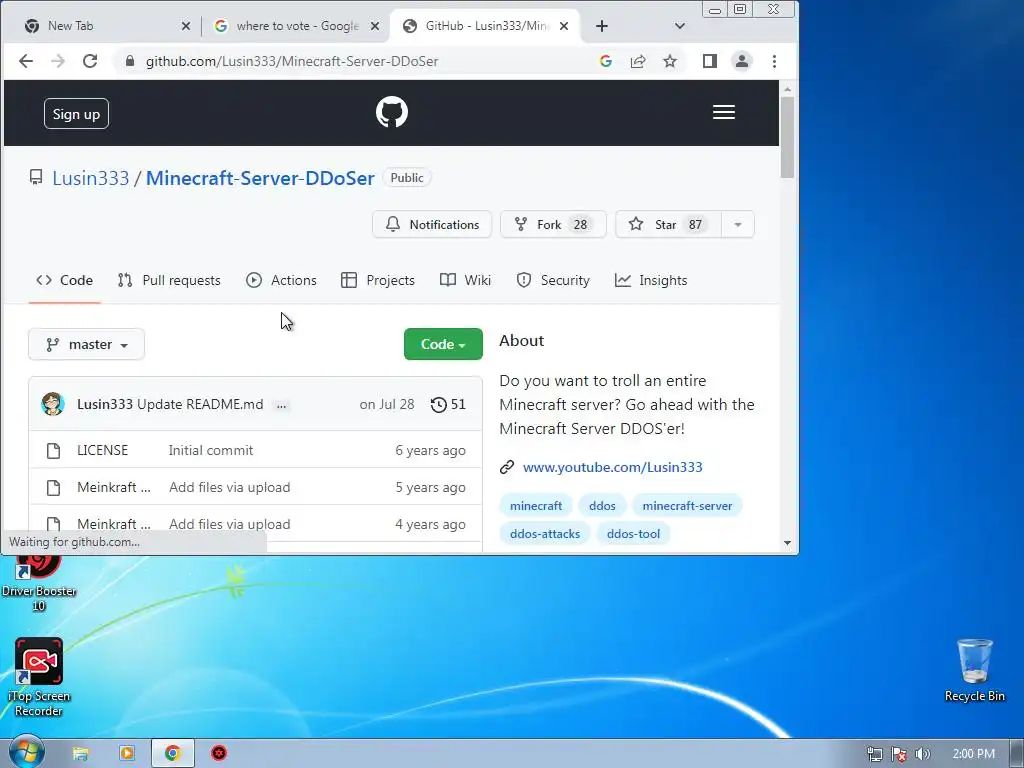Open the Projects tab
The height and width of the screenshot is (768, 1024).
click(378, 280)
